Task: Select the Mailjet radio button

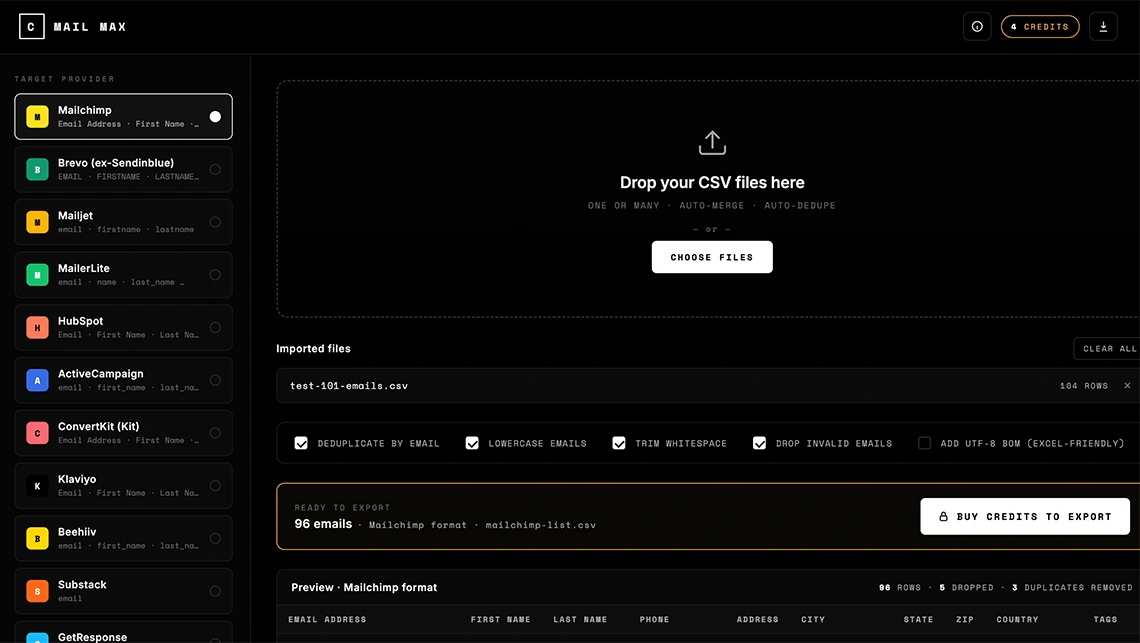Action: [x=215, y=222]
